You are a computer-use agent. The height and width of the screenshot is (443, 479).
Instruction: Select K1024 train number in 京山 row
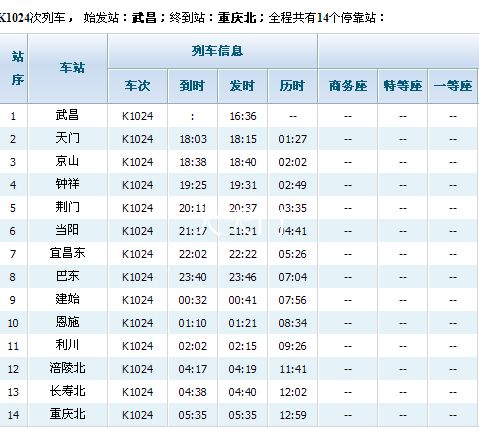(137, 162)
